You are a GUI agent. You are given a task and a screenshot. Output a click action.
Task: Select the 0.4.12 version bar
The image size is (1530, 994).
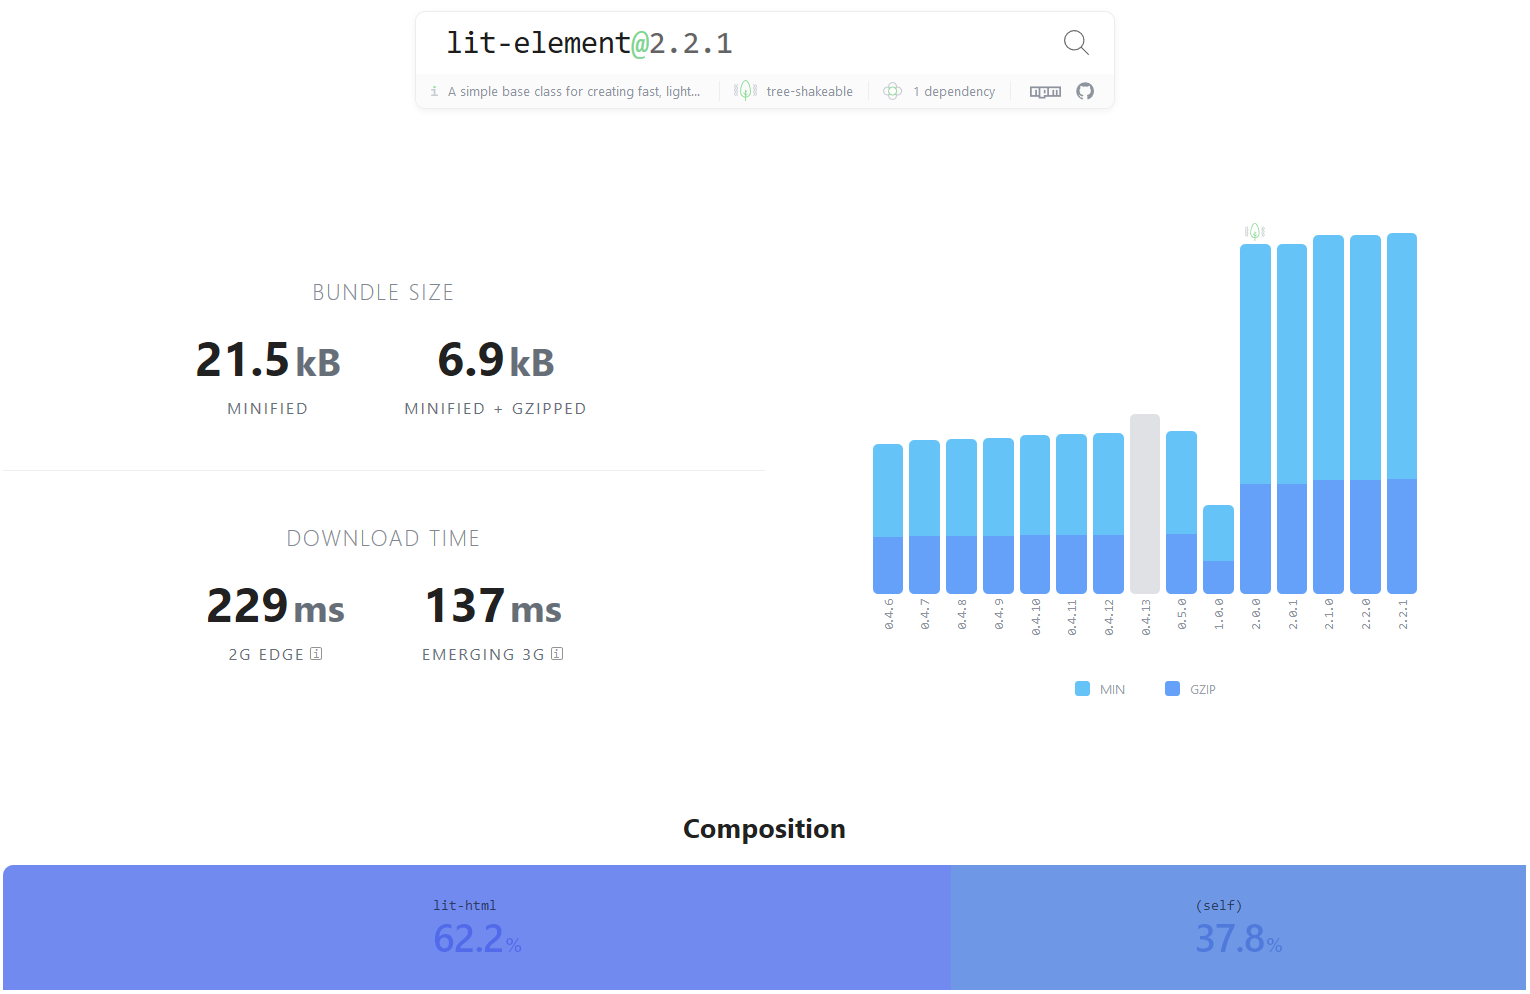coord(1108,513)
